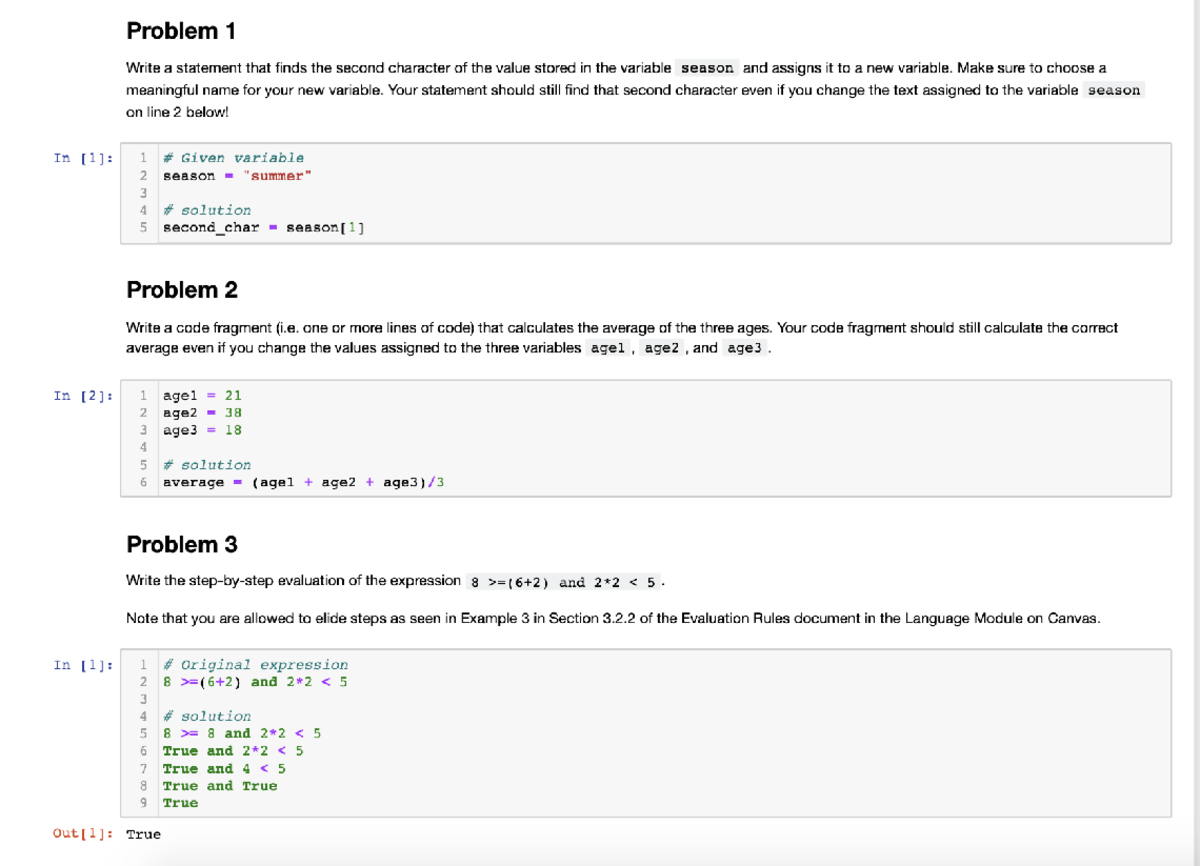
Task: Click the "True and True" code line
Action: (220, 786)
